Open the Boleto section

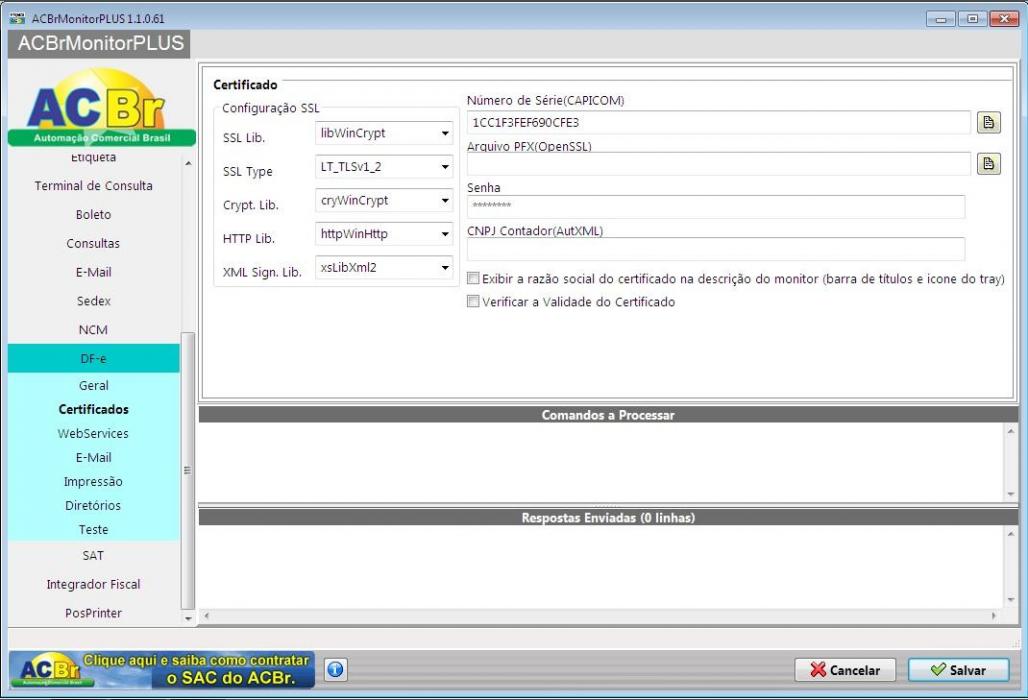point(94,214)
